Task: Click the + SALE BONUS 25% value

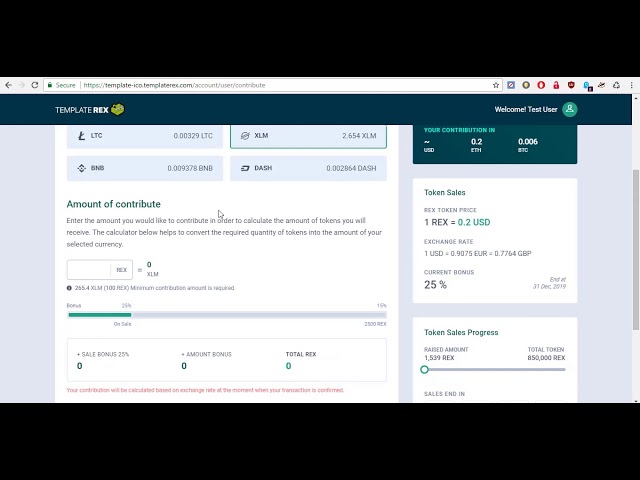Action: (80, 366)
